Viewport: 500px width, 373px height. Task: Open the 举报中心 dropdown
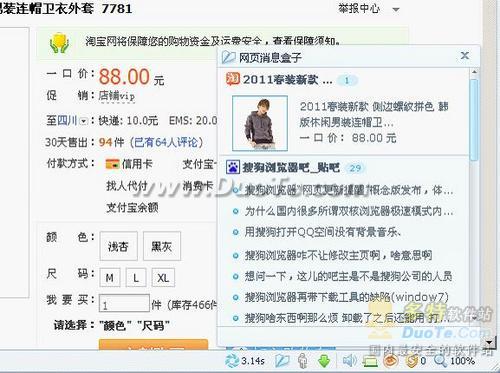[x=396, y=9]
